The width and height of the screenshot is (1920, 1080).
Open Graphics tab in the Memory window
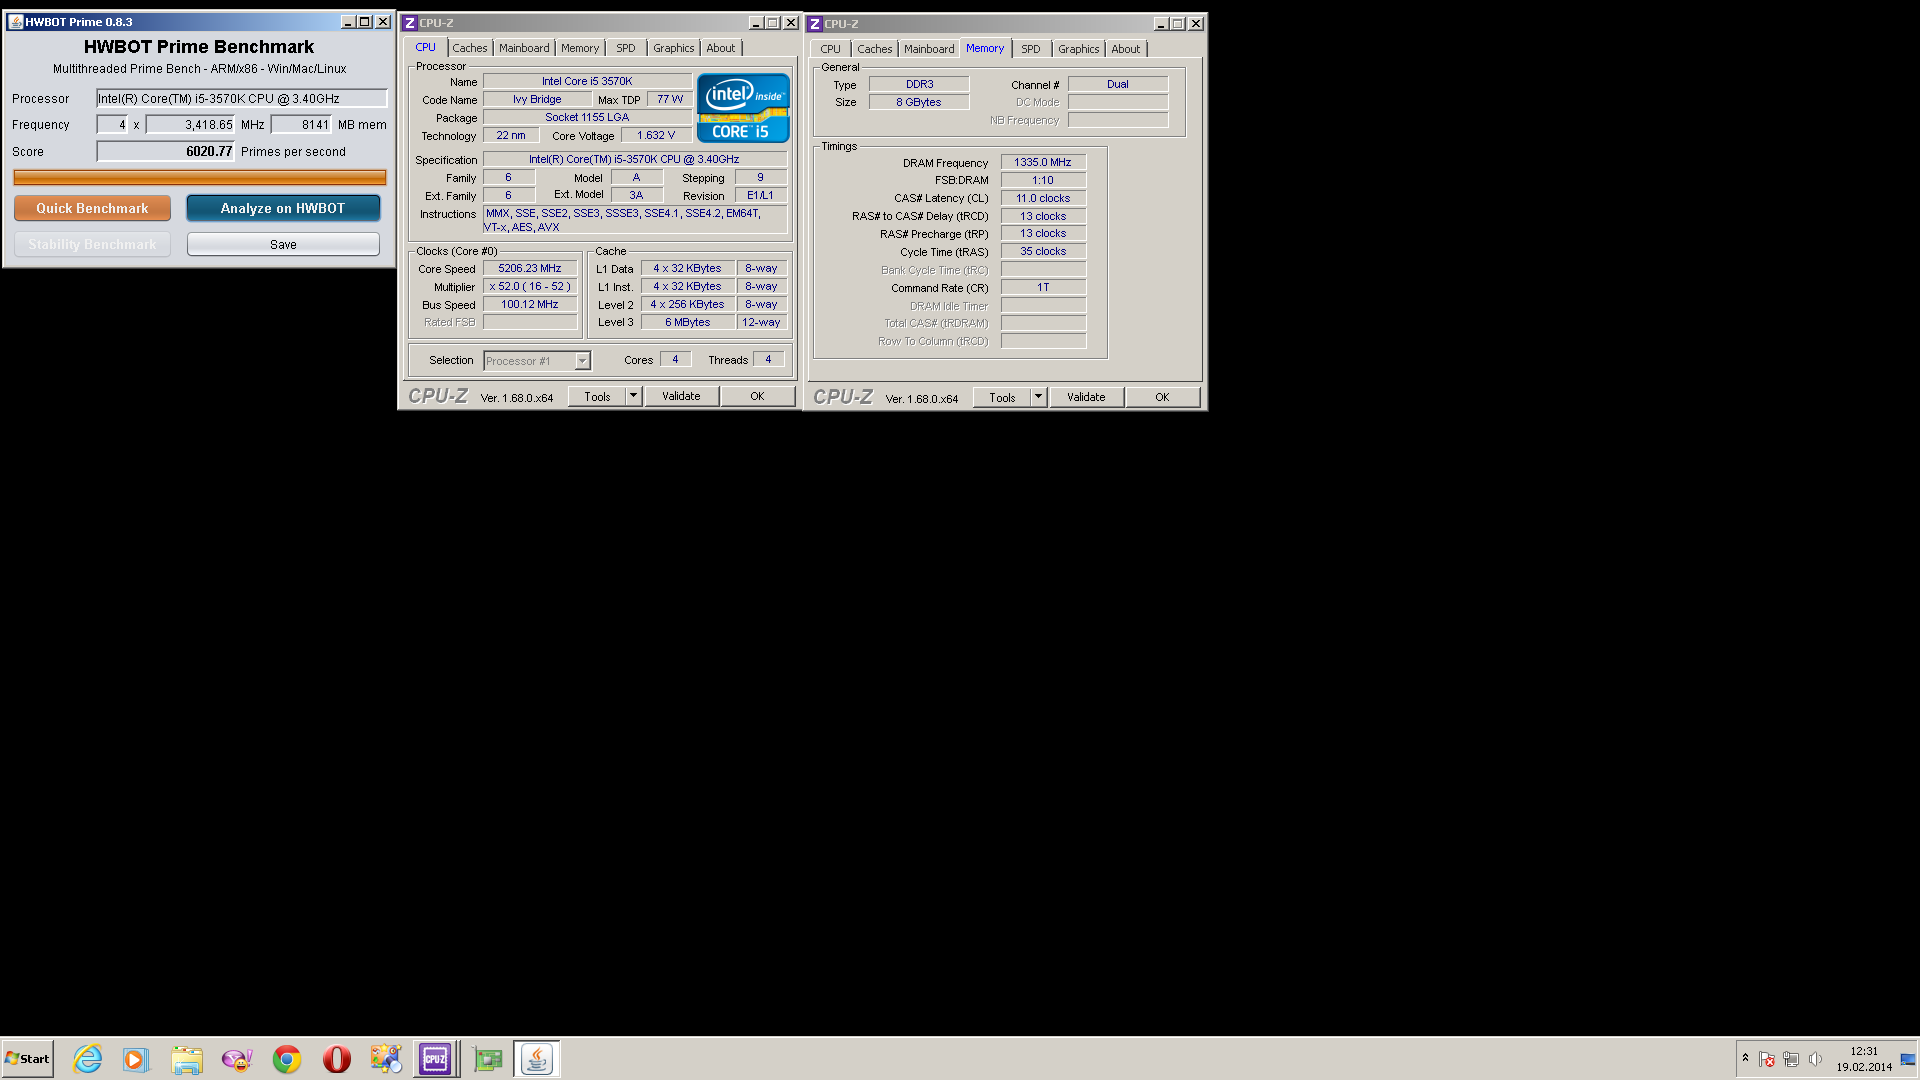point(1078,49)
